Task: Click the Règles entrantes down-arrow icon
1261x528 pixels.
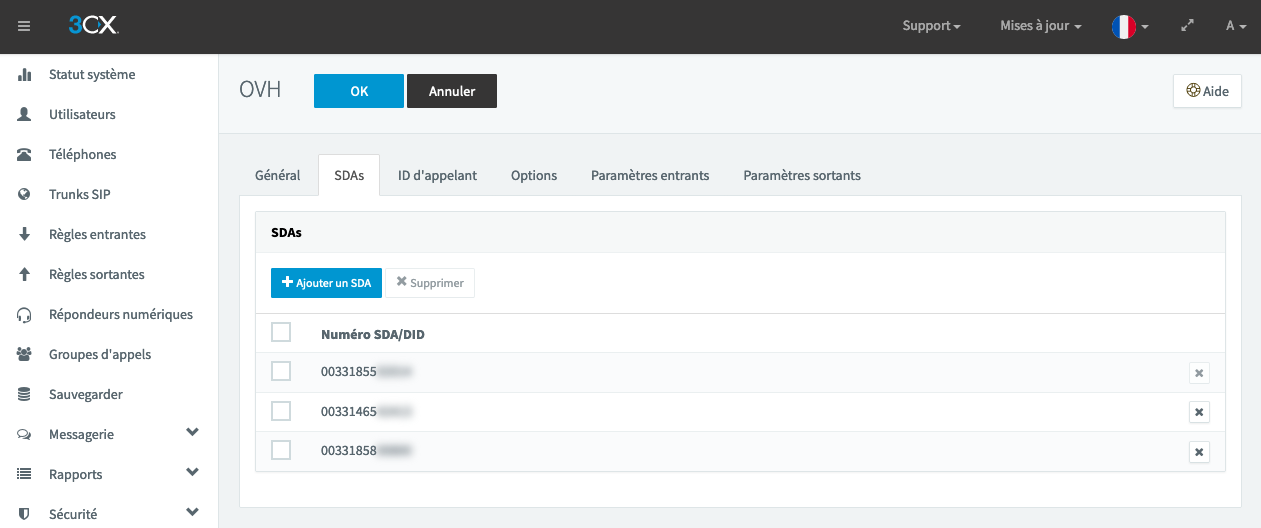Action: coord(25,235)
